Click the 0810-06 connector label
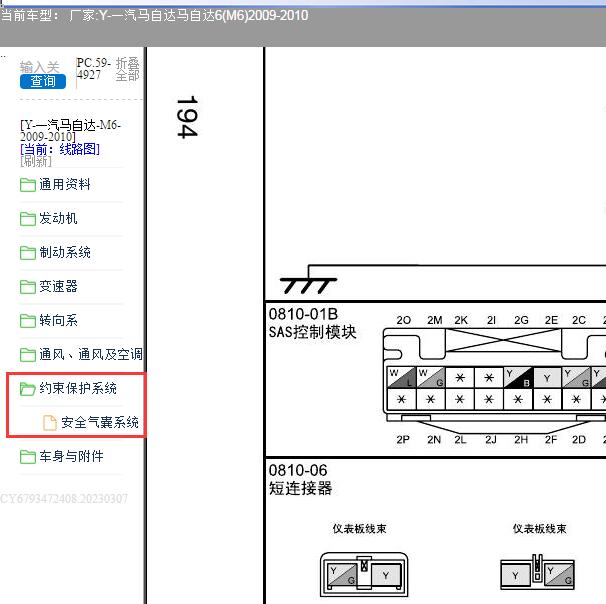 298,470
